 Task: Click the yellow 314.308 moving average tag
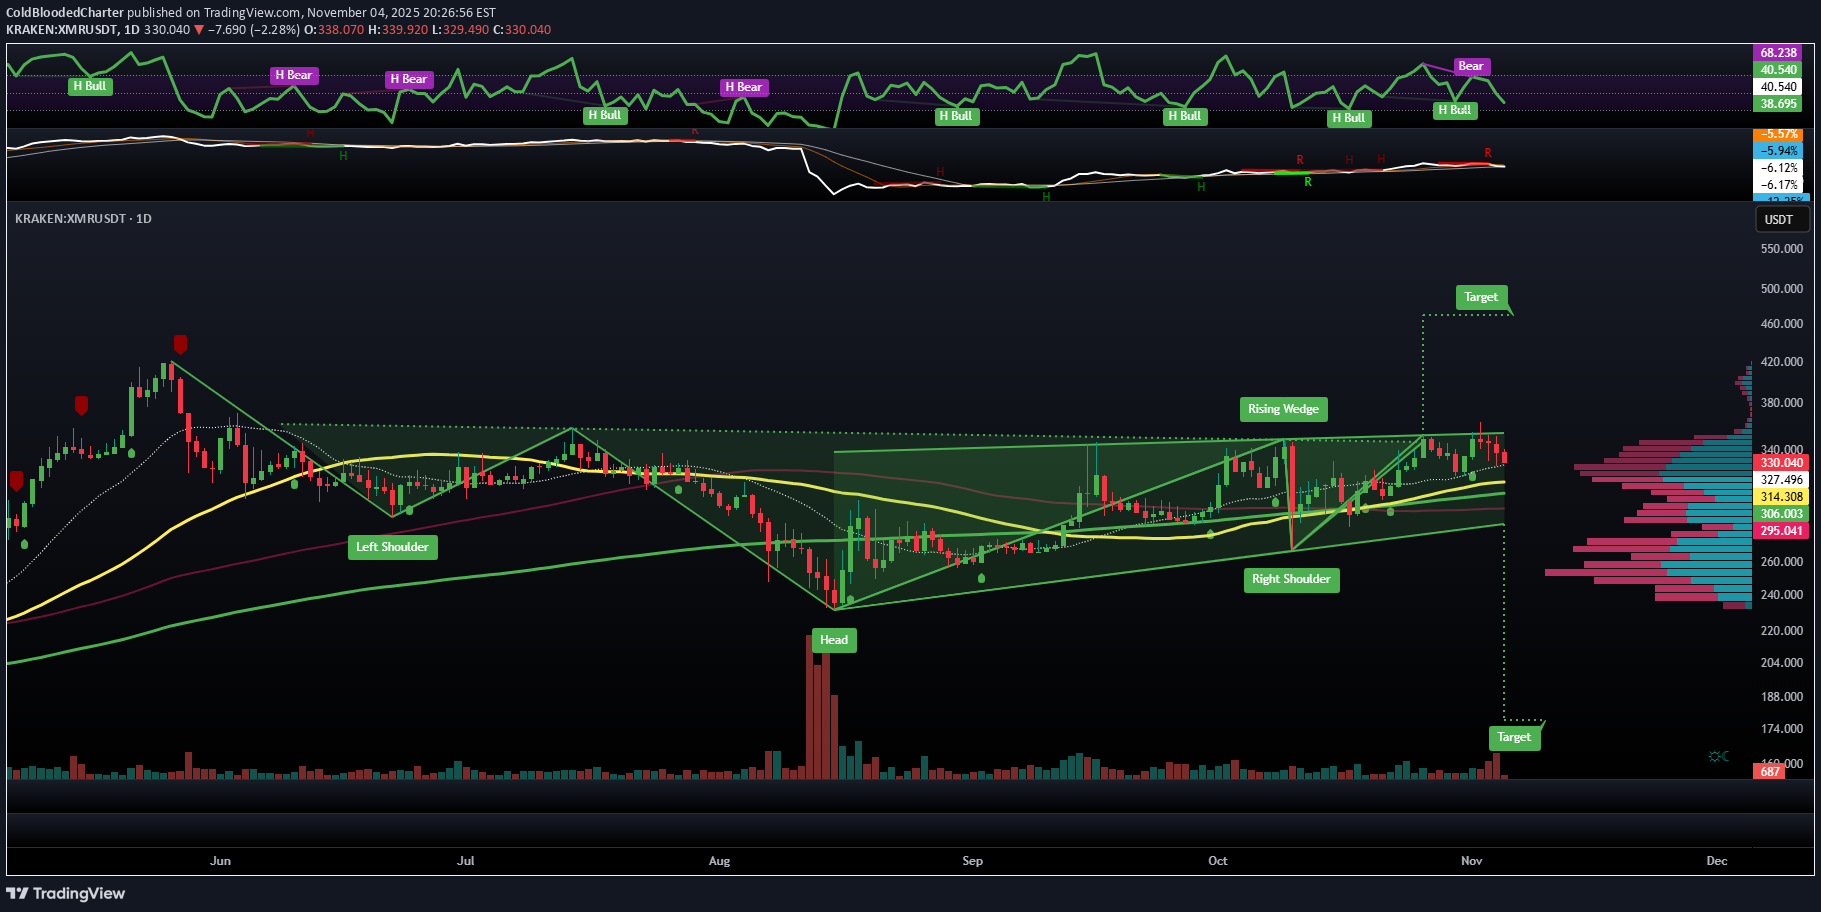1781,497
